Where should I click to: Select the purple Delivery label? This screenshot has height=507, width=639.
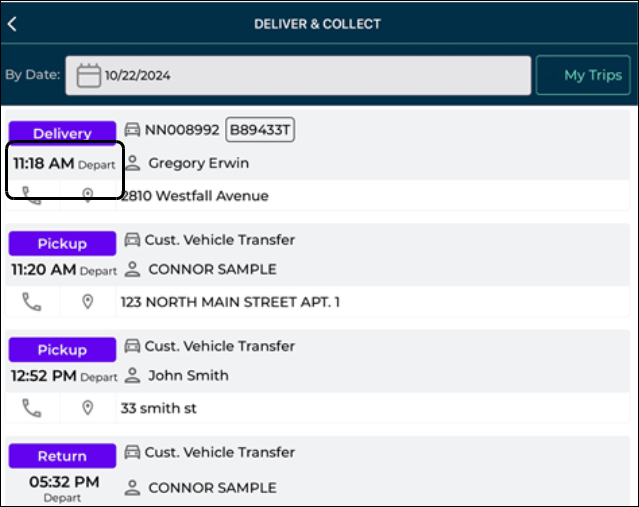point(62,133)
